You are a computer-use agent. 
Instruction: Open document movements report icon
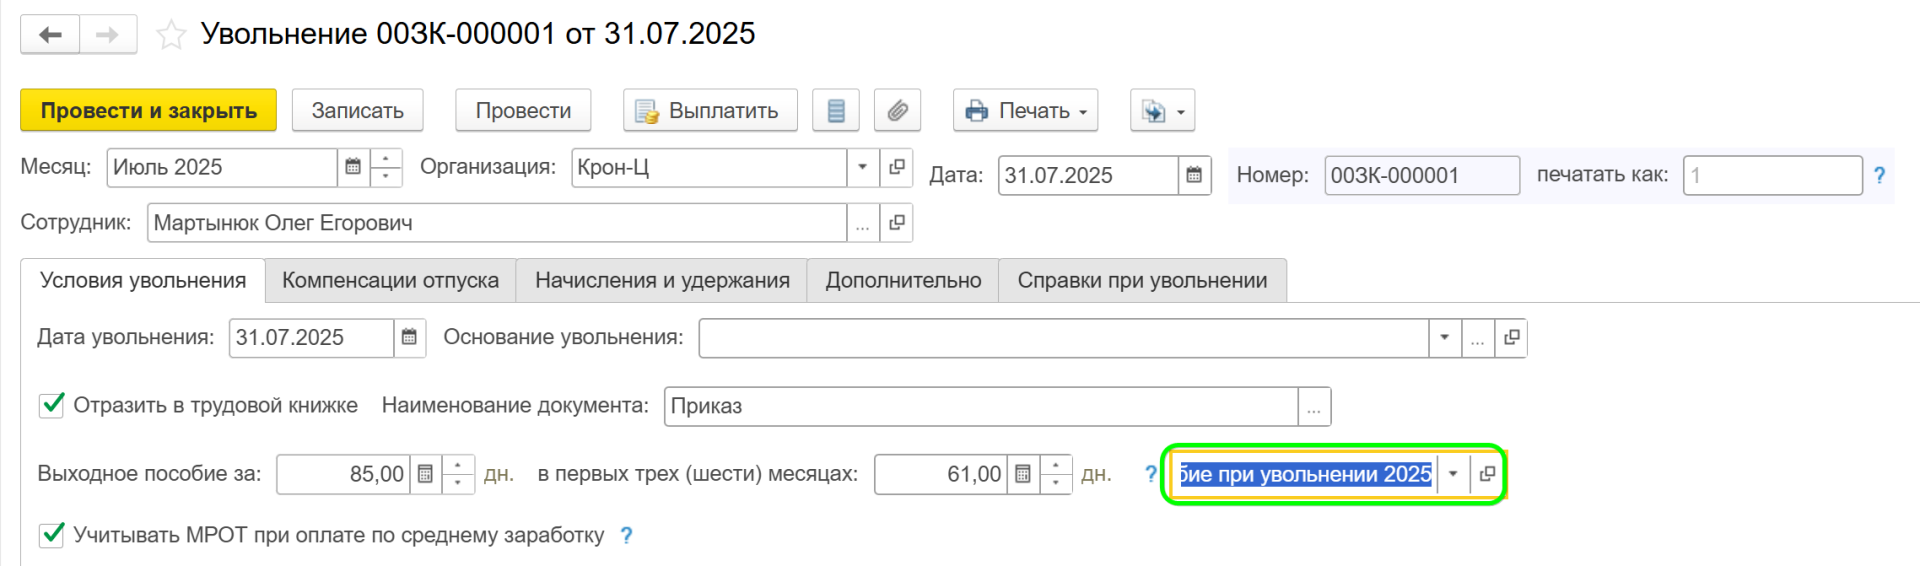point(836,110)
